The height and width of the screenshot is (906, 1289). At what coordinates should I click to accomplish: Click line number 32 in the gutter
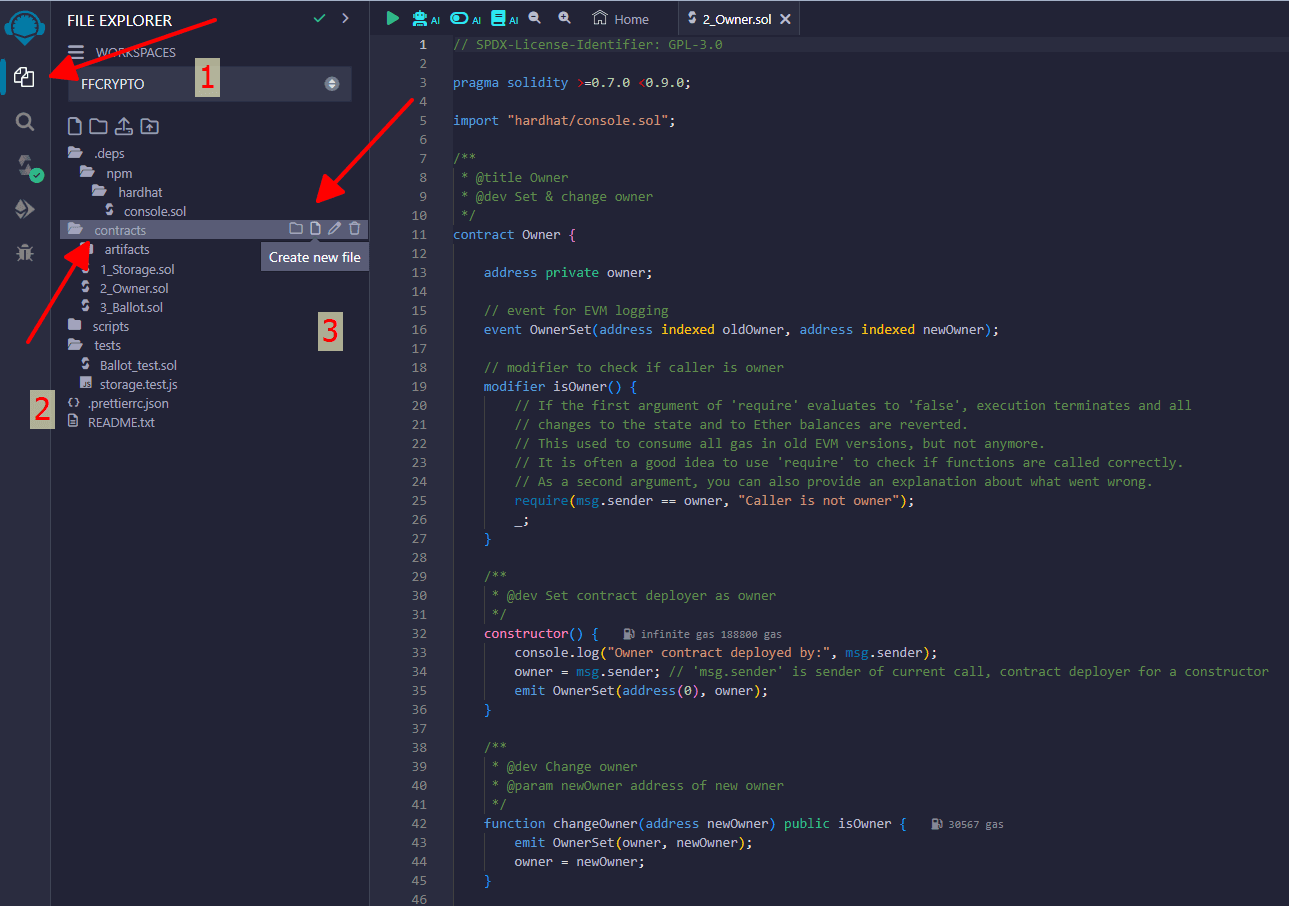pyautogui.click(x=418, y=634)
